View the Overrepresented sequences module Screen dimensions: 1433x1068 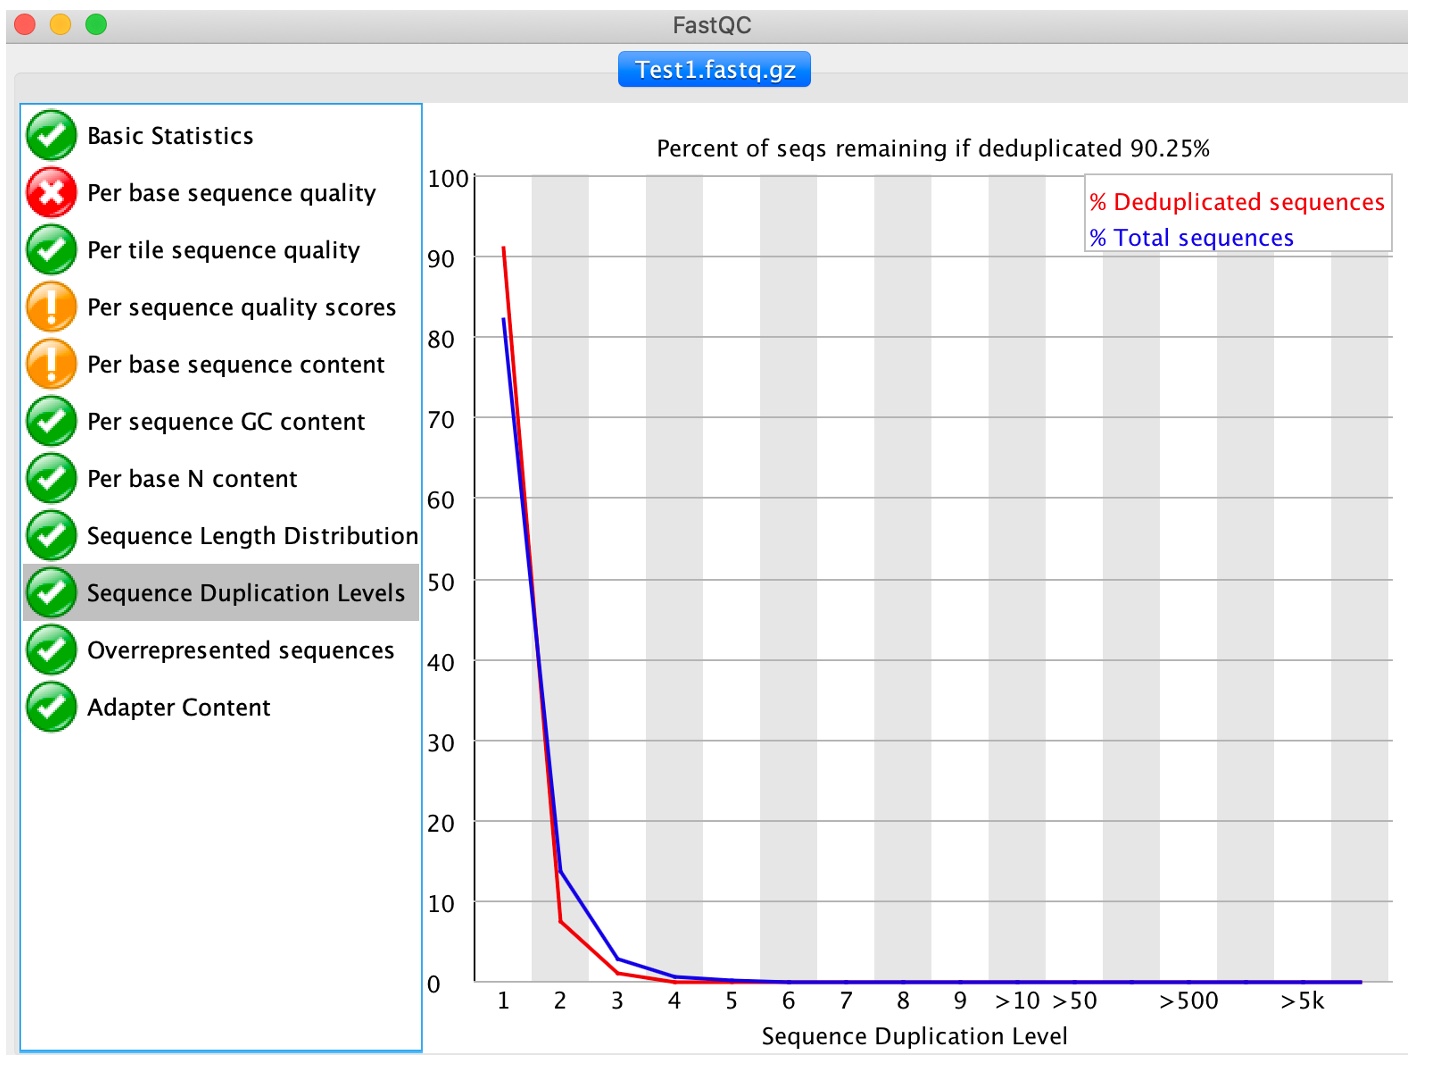(x=240, y=650)
